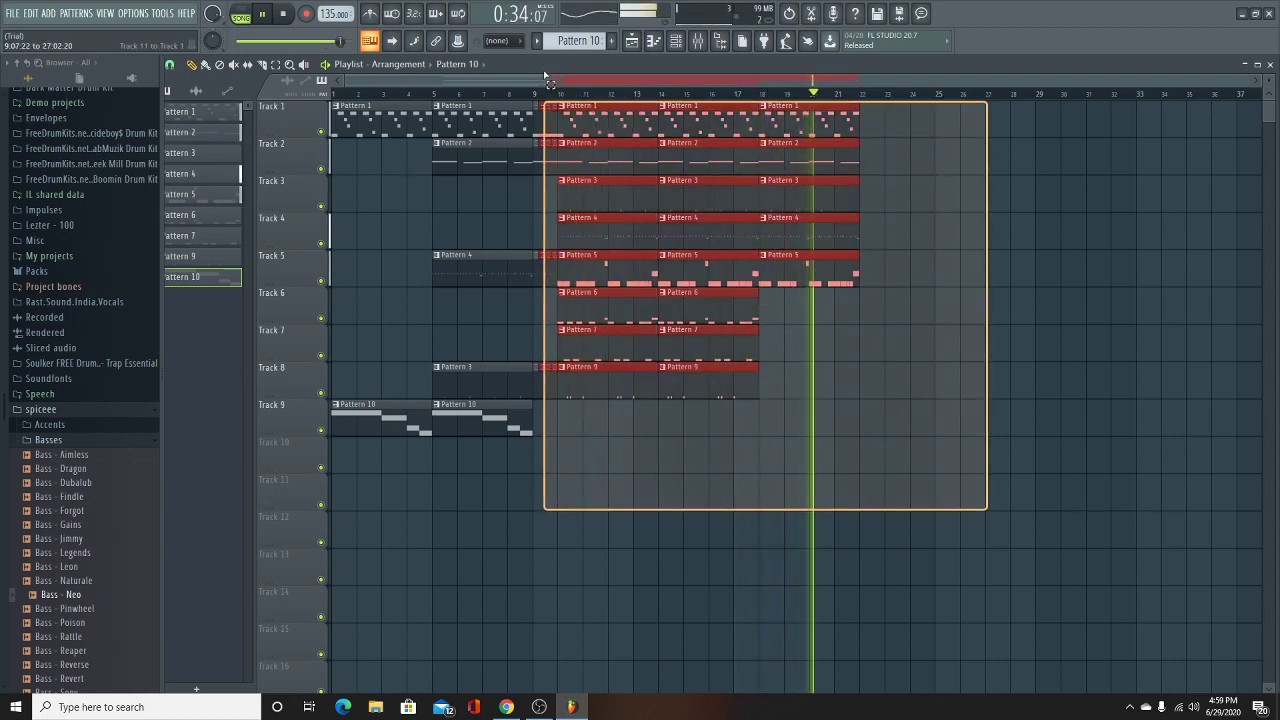Screen dimensions: 1280x720
Task: Toggle the typing keyboard to piano button
Action: 370,41
